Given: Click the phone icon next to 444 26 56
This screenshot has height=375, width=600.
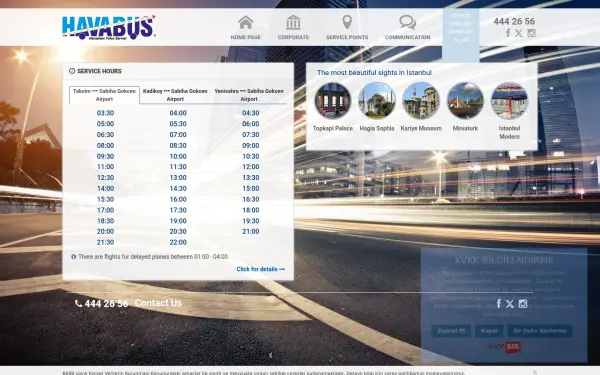Looking at the screenshot, I should click(78, 303).
